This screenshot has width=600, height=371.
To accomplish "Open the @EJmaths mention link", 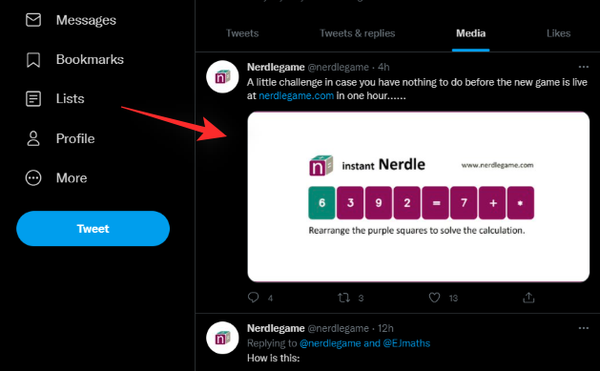I will point(406,343).
